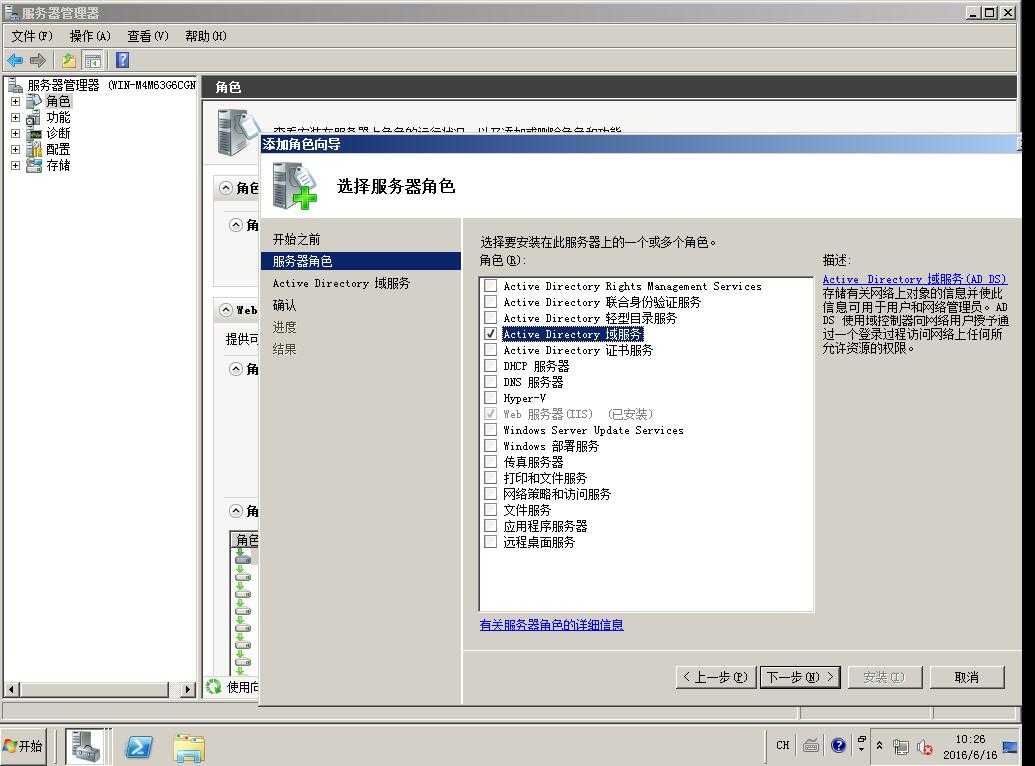Open Active Directory 域服务(AD DS) description link
The image size is (1035, 766).
tap(914, 279)
